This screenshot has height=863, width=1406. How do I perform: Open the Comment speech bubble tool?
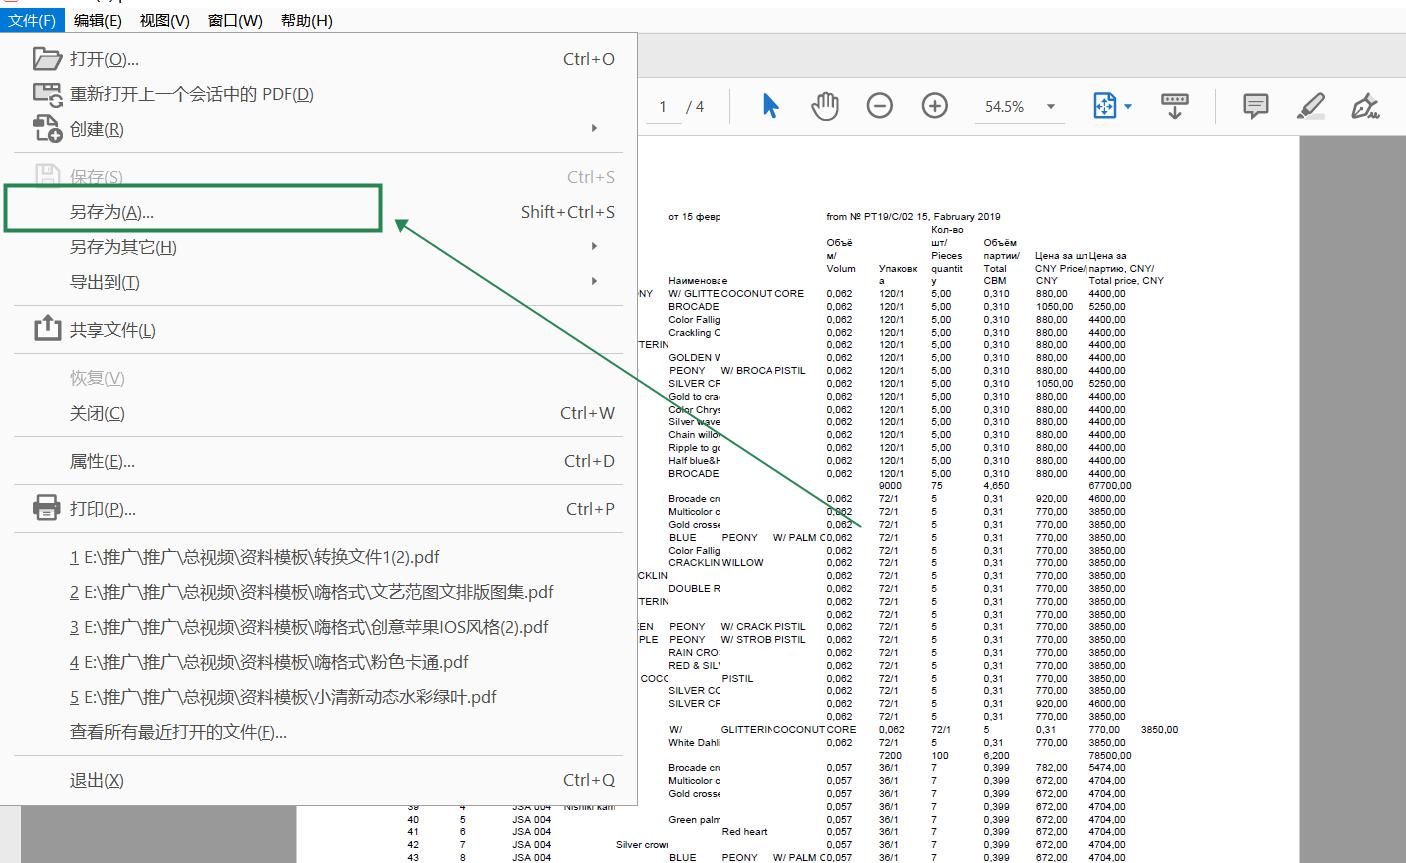point(1254,105)
